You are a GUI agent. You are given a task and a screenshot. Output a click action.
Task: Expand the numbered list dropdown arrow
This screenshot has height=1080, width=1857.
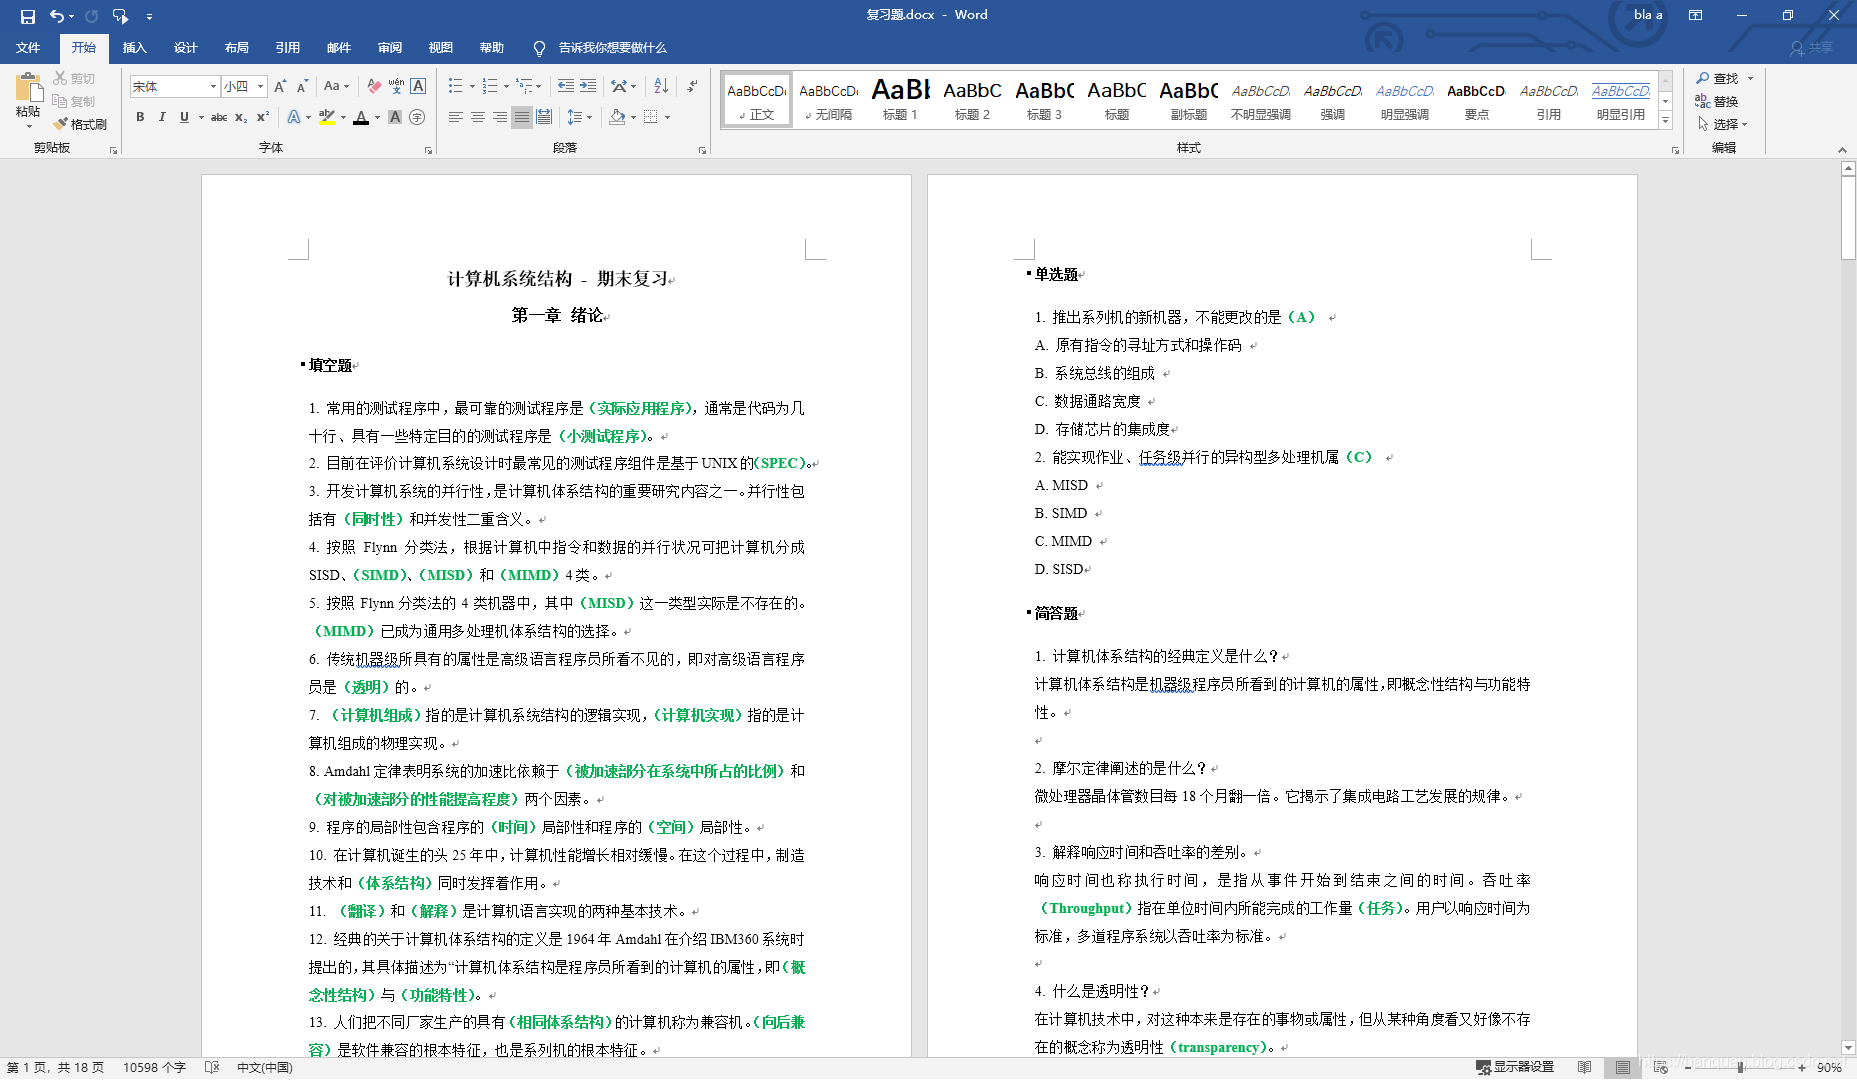click(x=506, y=86)
